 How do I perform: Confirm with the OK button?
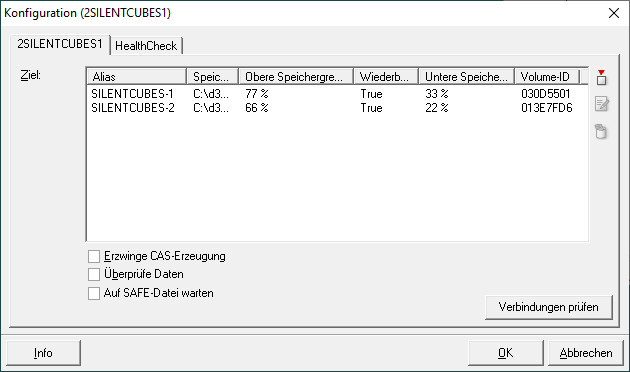[x=505, y=353]
